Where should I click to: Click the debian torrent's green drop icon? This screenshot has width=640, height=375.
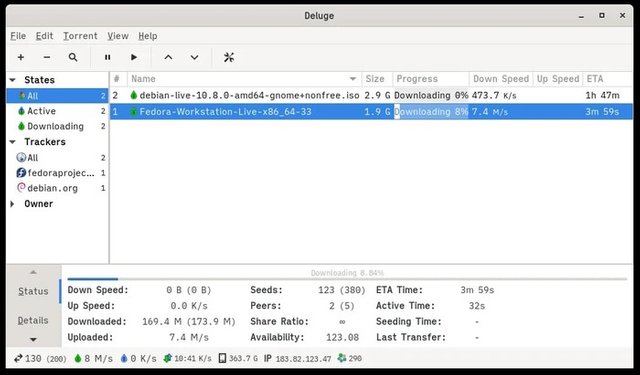click(133, 95)
